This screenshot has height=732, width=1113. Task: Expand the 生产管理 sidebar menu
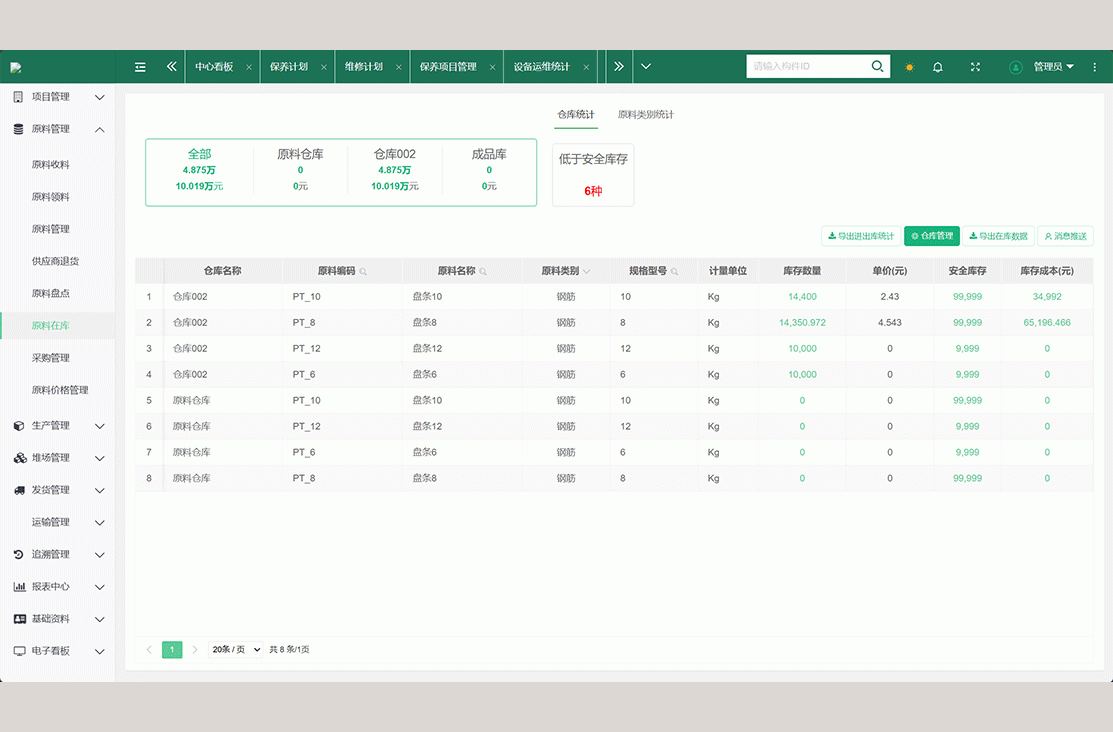click(58, 426)
